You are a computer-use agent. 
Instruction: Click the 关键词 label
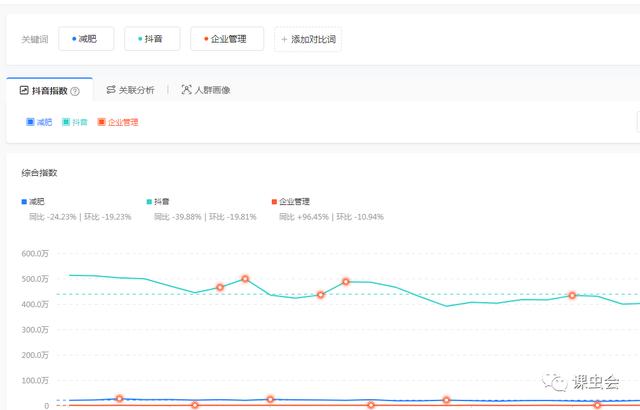[x=35, y=40]
